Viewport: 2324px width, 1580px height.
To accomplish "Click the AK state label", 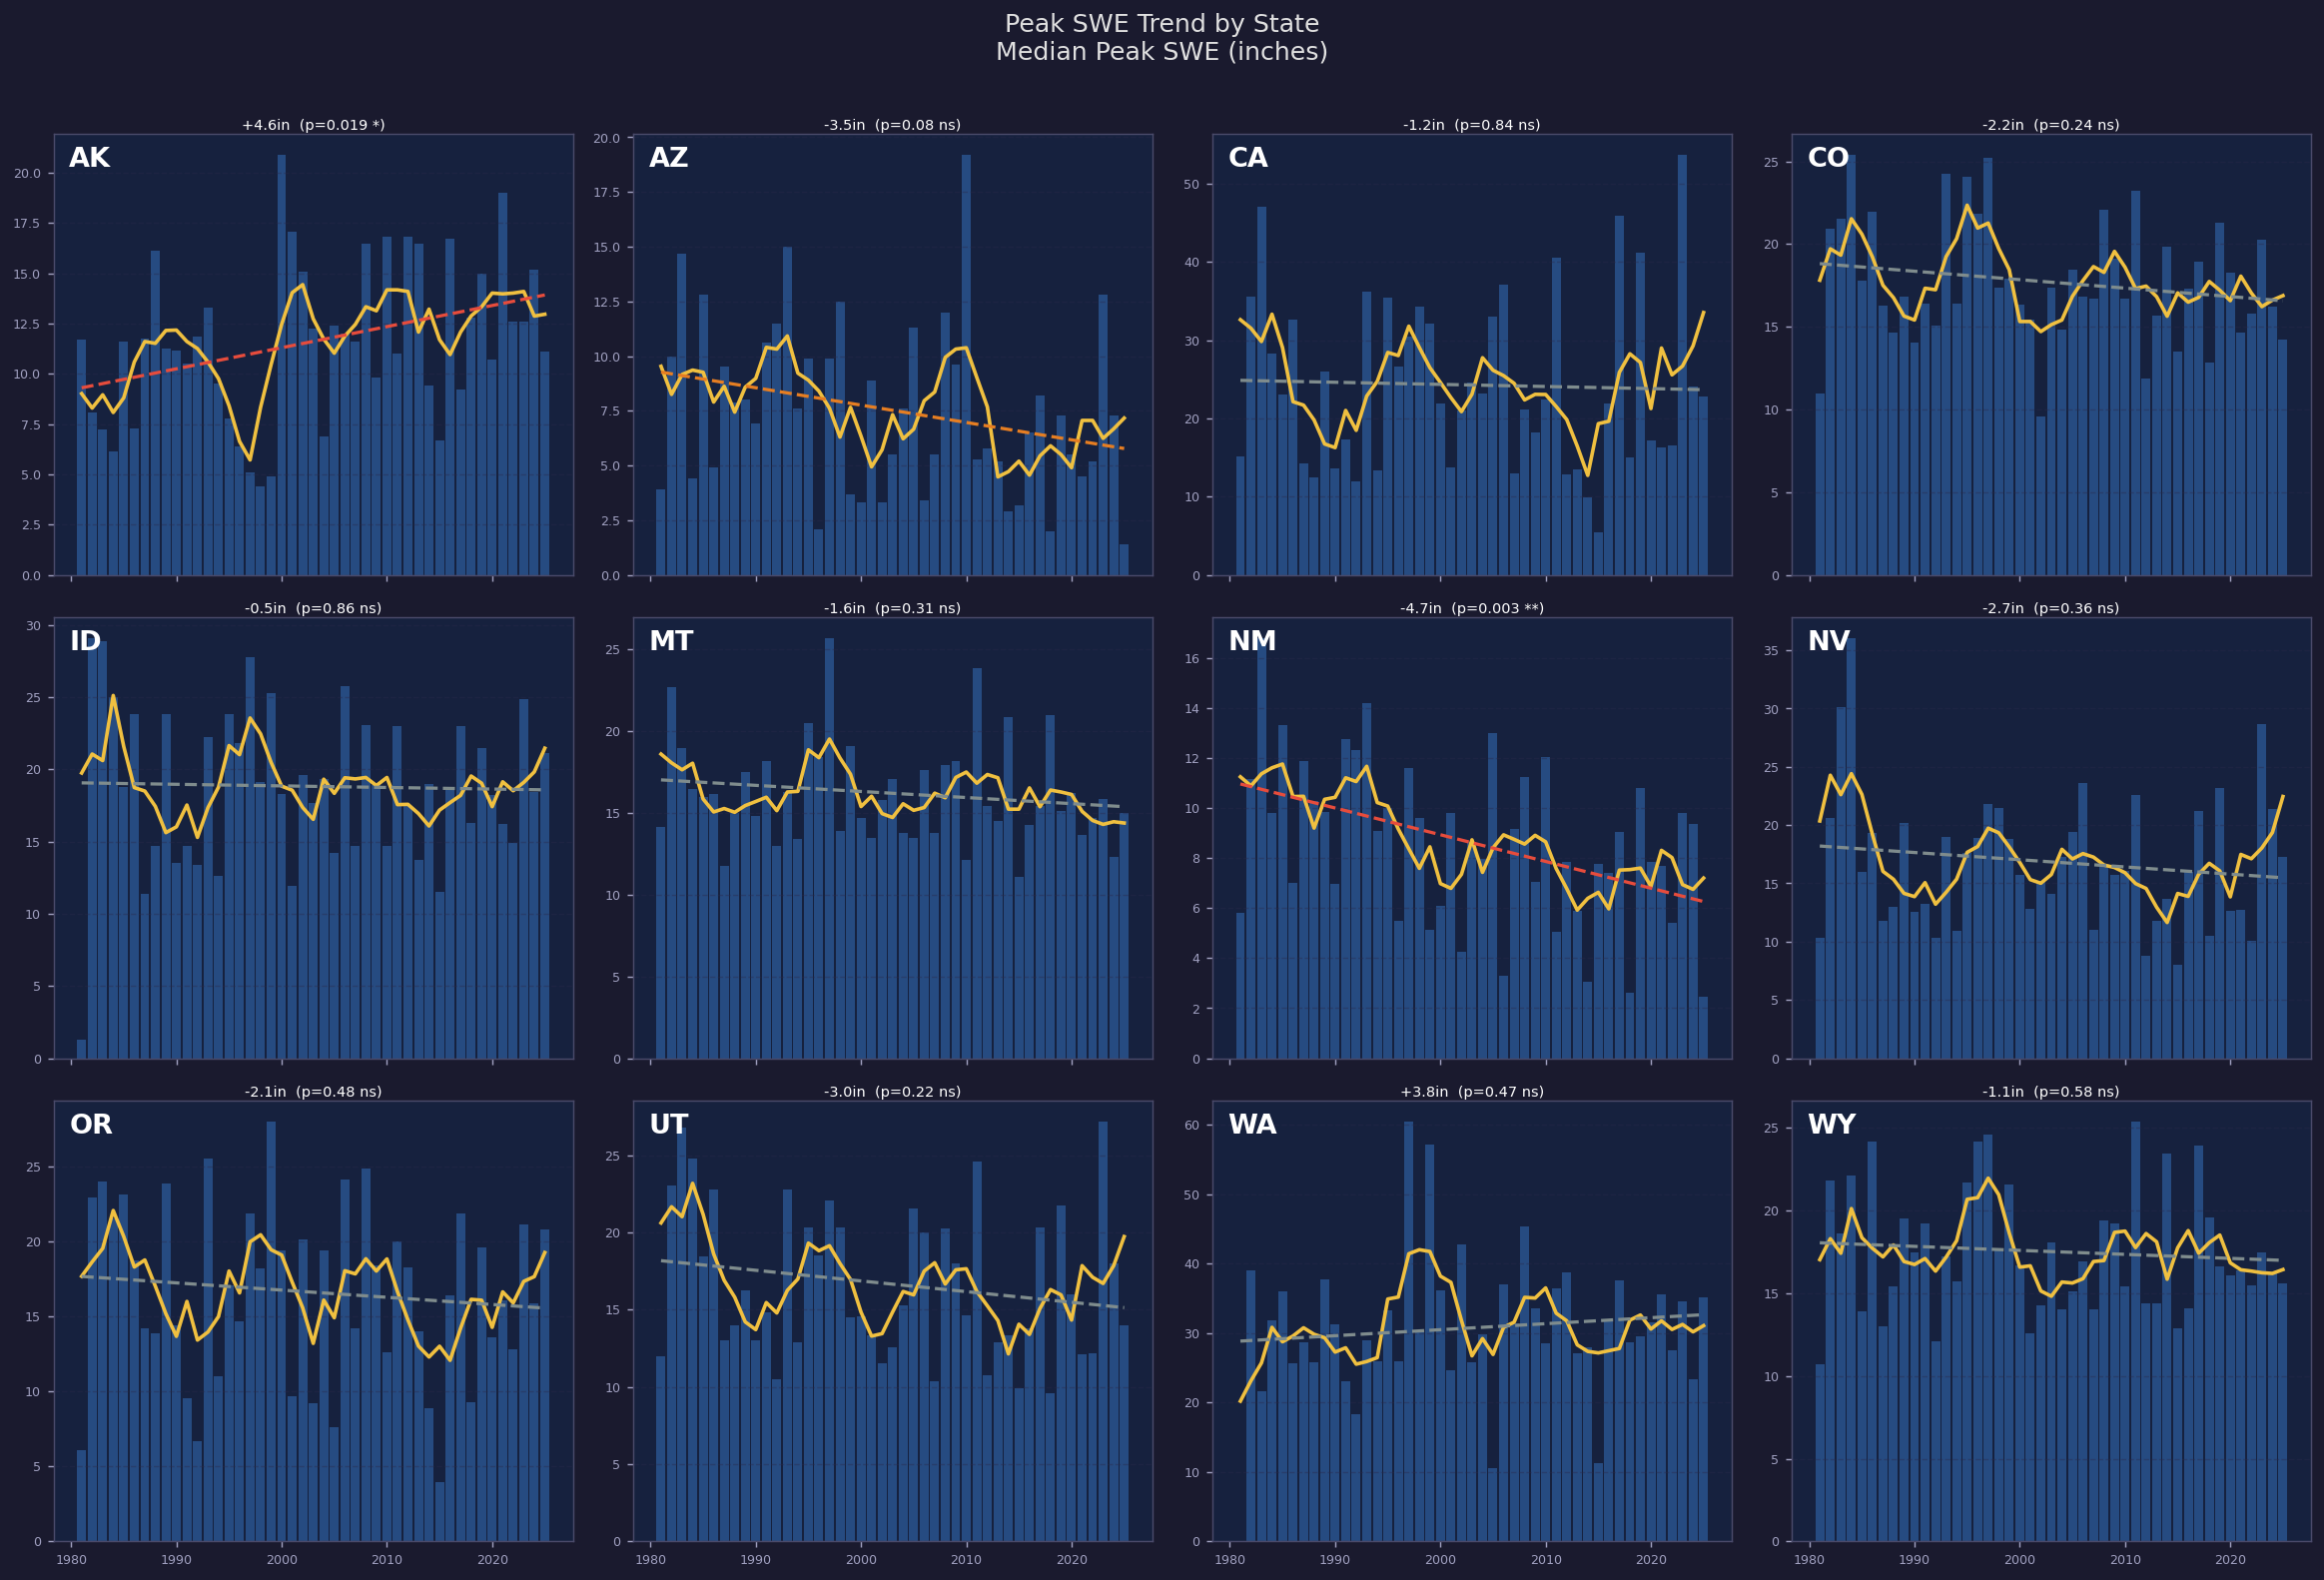I will click(x=89, y=159).
